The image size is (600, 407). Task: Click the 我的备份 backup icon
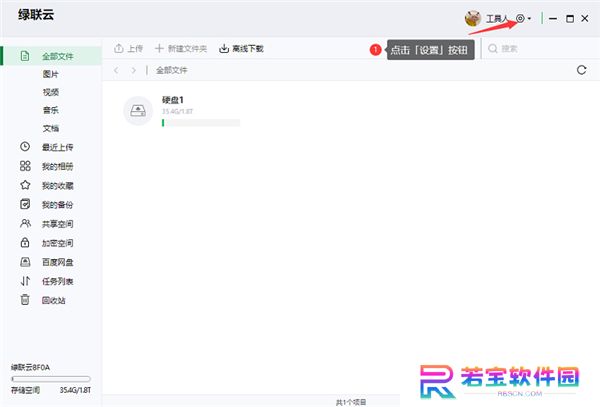pyautogui.click(x=25, y=204)
